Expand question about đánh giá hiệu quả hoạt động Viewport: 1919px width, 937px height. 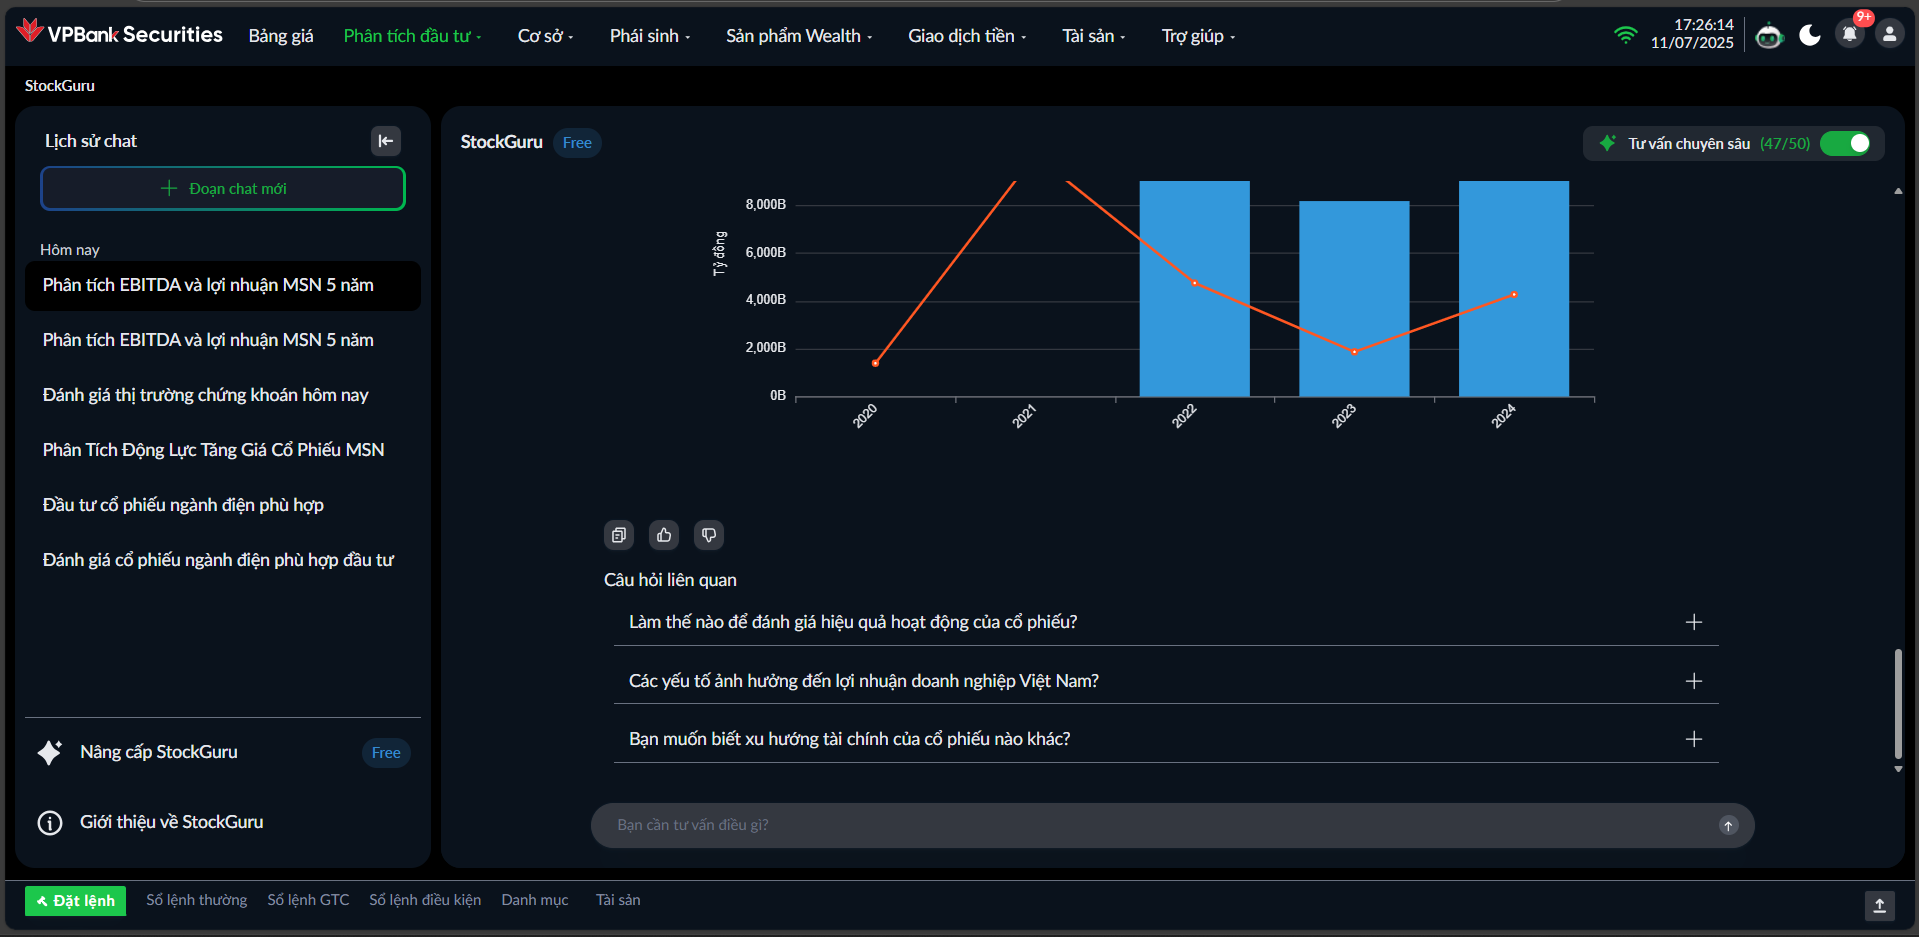pyautogui.click(x=1693, y=622)
